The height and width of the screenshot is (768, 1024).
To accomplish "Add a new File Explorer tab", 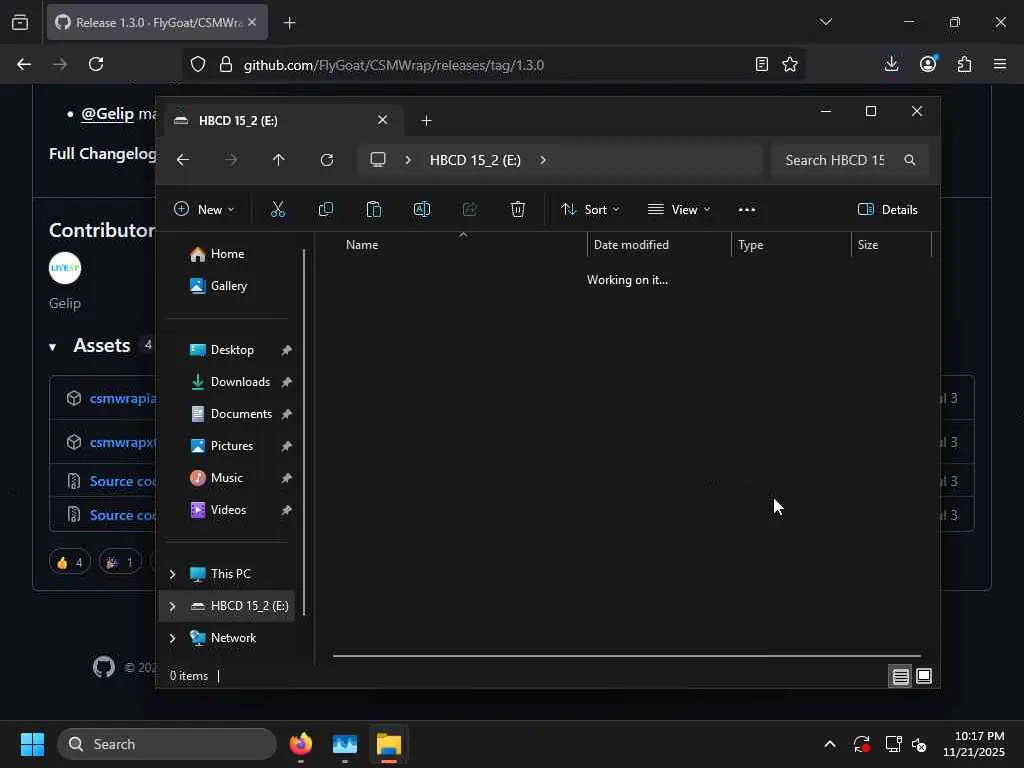I will [426, 120].
